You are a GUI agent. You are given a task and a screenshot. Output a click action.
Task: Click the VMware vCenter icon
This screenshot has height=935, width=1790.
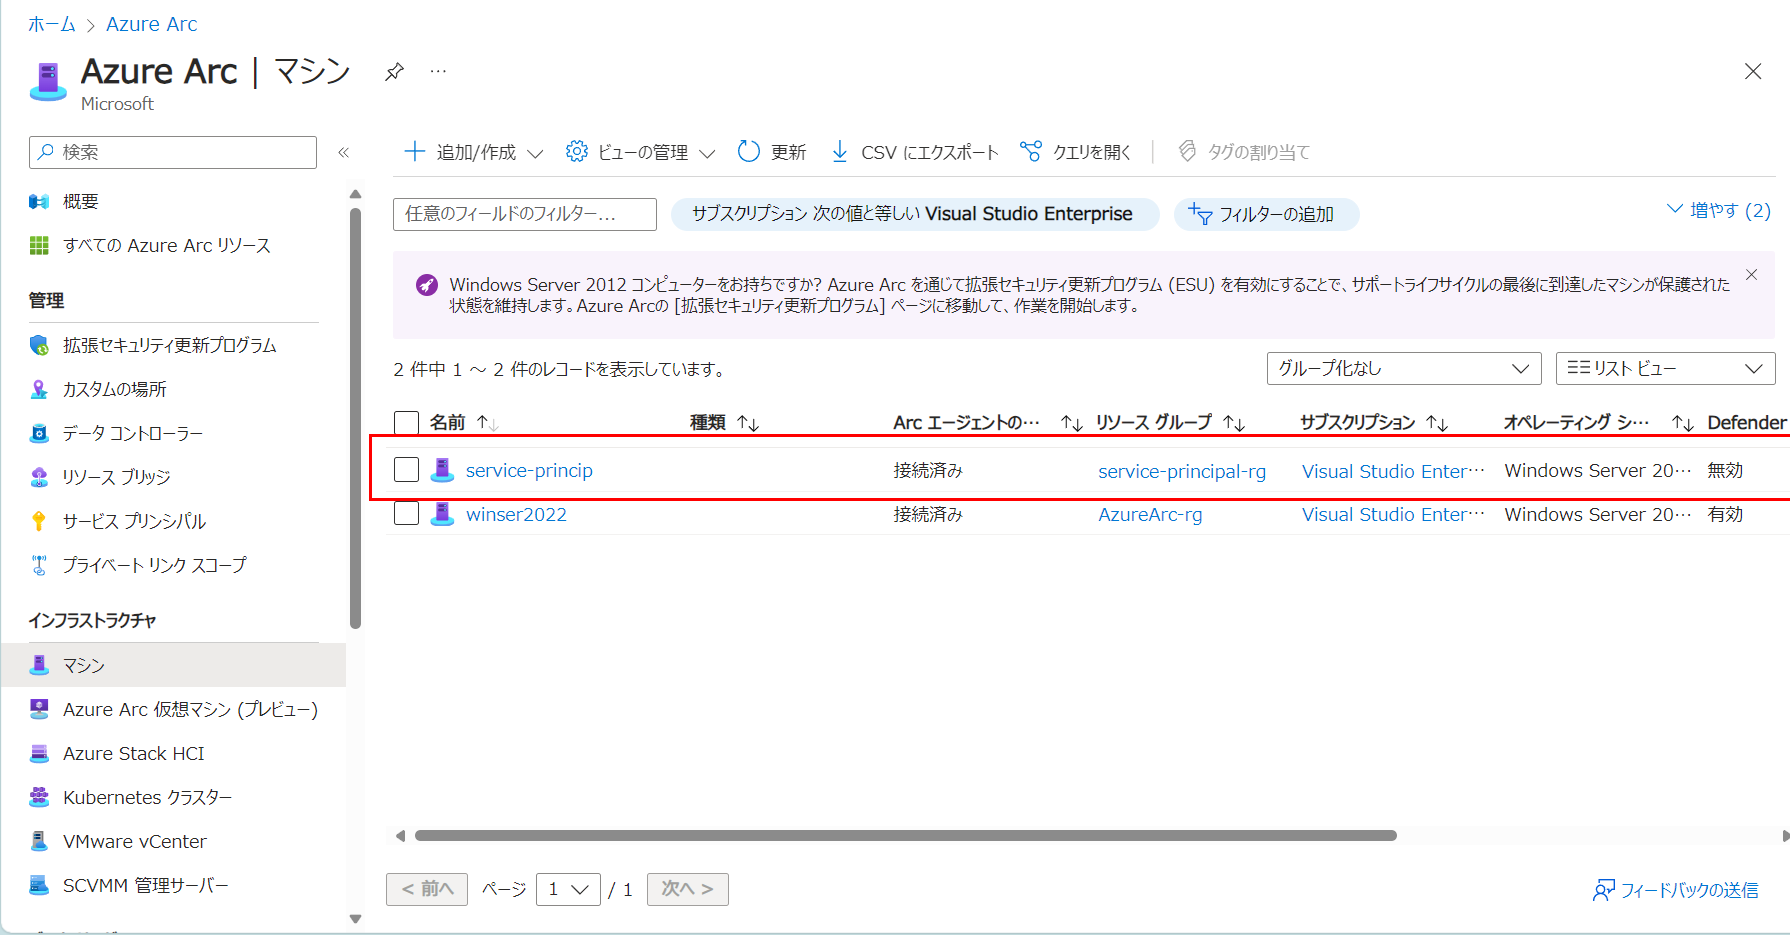point(39,841)
